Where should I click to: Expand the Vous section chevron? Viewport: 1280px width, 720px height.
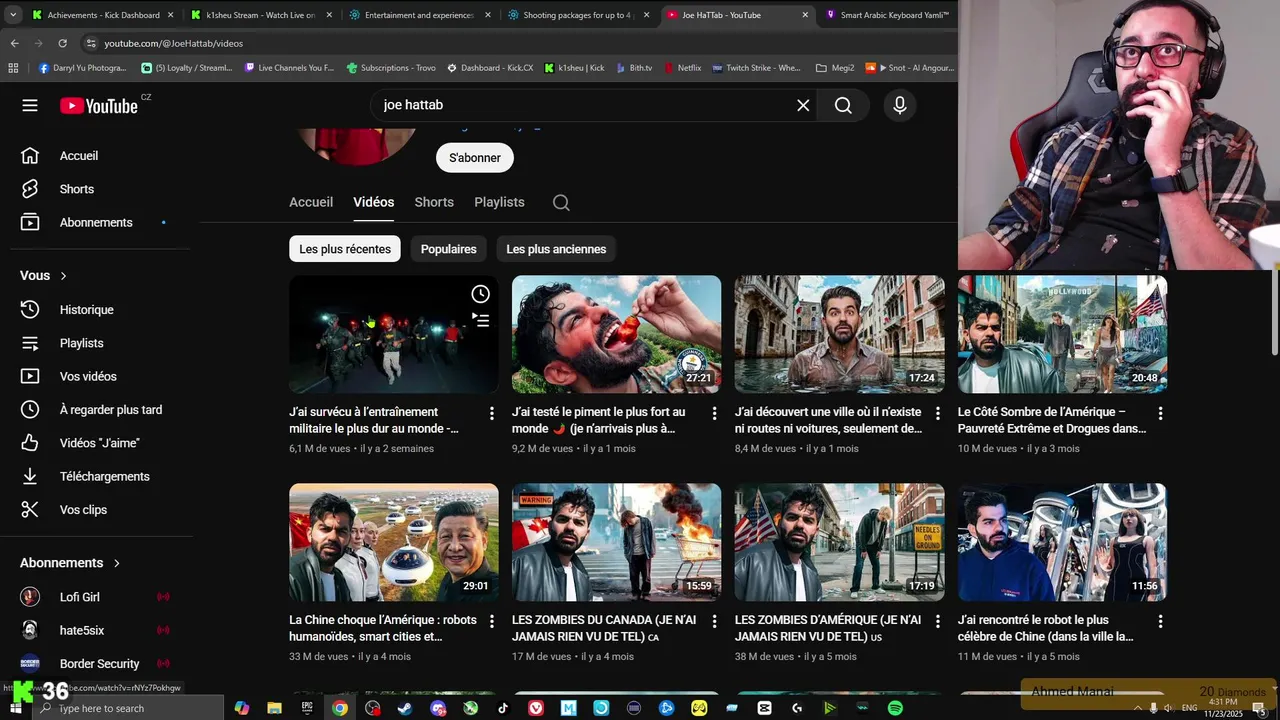(x=63, y=276)
